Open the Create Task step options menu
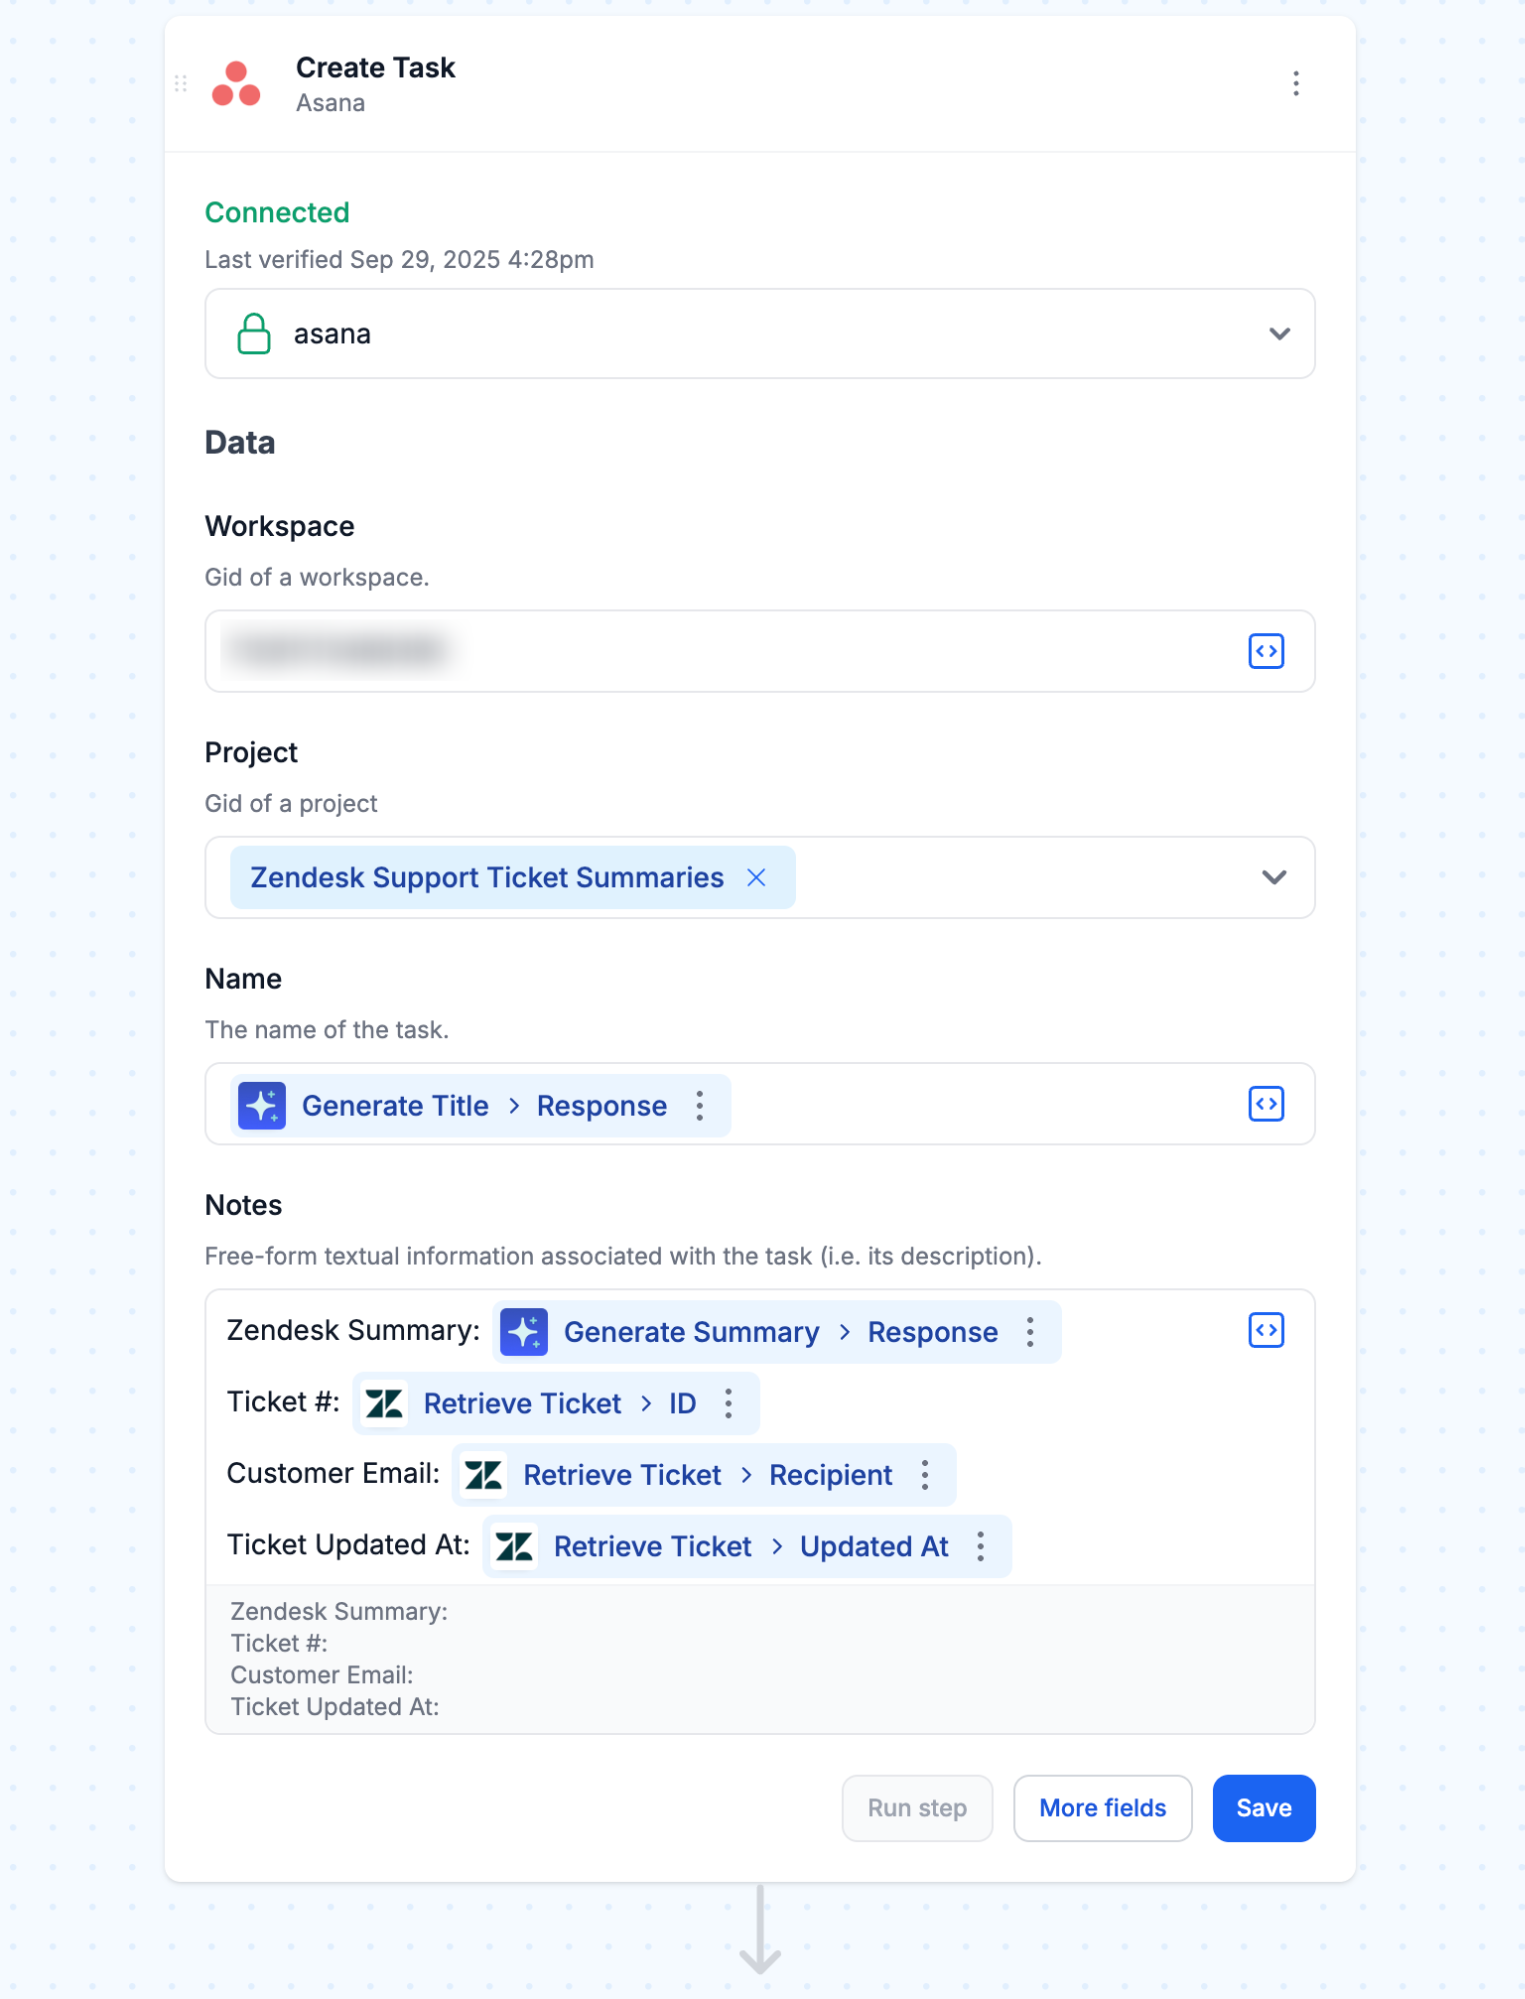This screenshot has height=1999, width=1525. 1295,84
